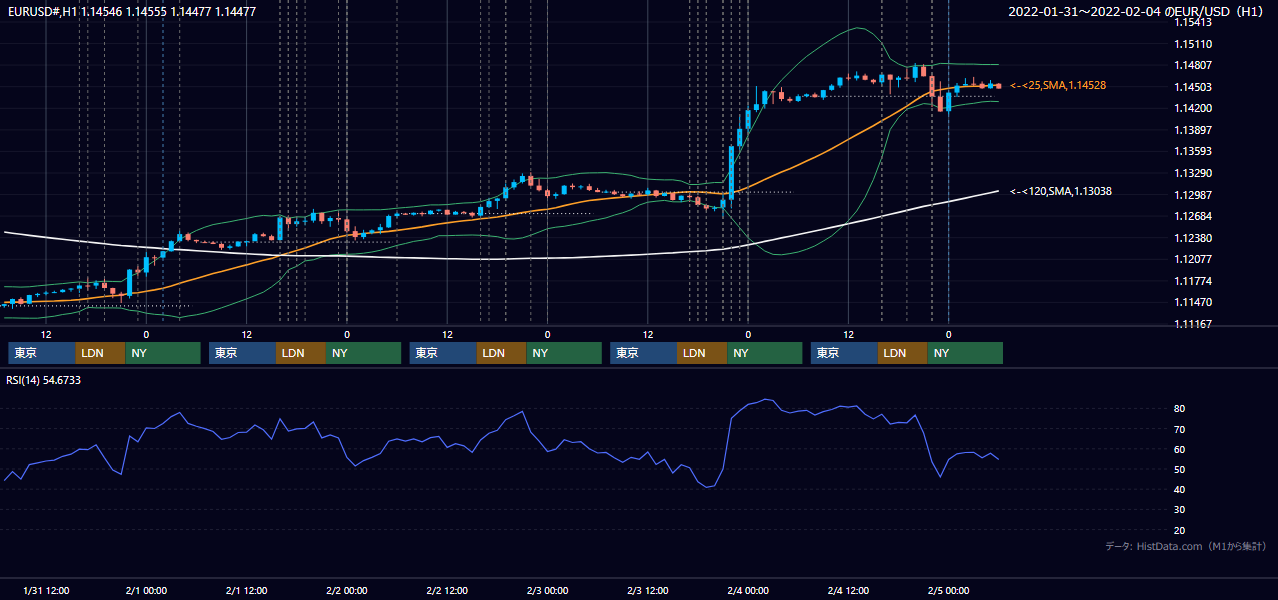Click the 1.13593 price axis label
The image size is (1278, 600).
(x=1193, y=151)
